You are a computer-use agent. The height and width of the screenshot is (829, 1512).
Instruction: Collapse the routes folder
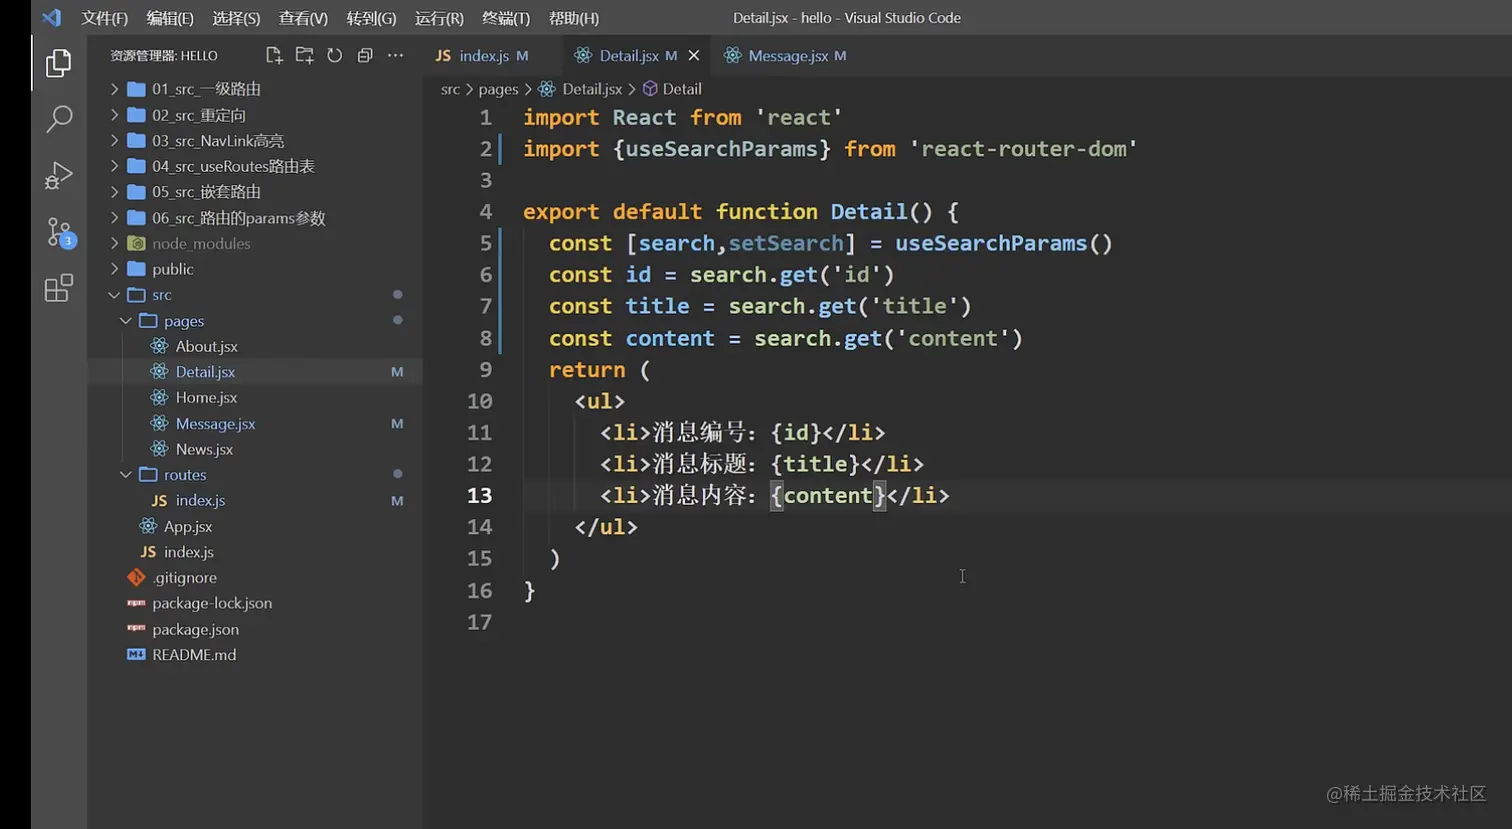(255, 475)
